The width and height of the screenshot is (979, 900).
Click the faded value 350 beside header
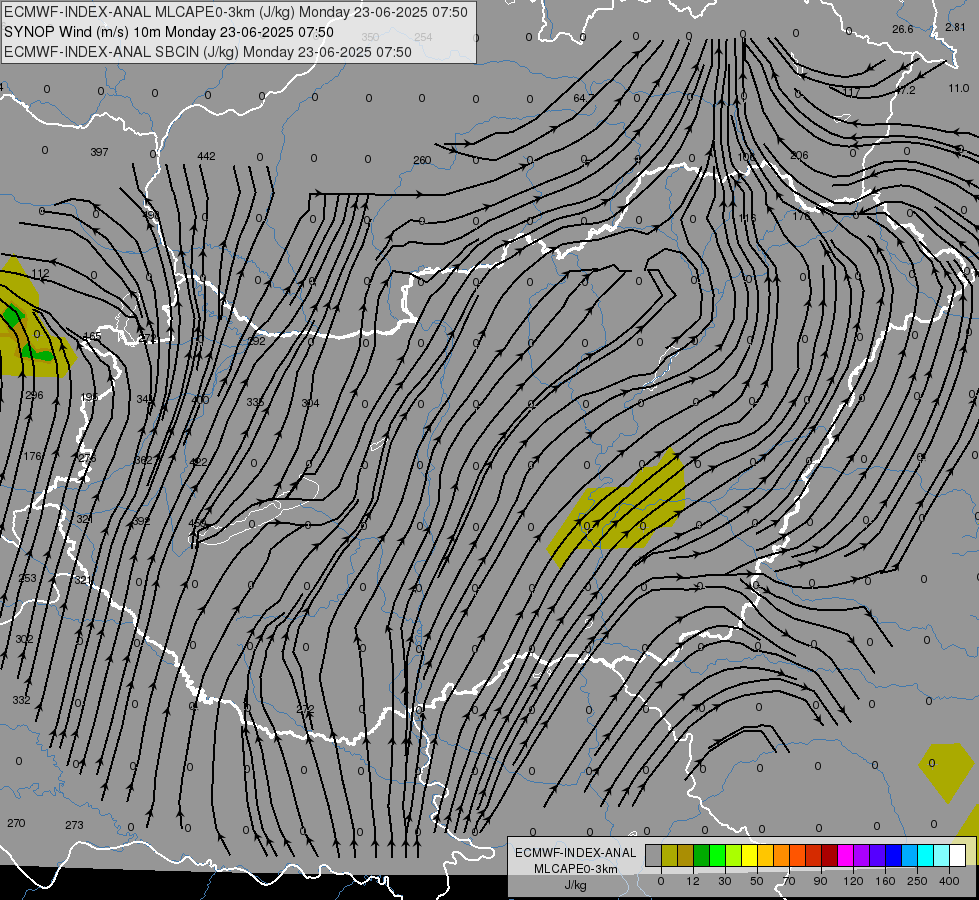coord(370,37)
